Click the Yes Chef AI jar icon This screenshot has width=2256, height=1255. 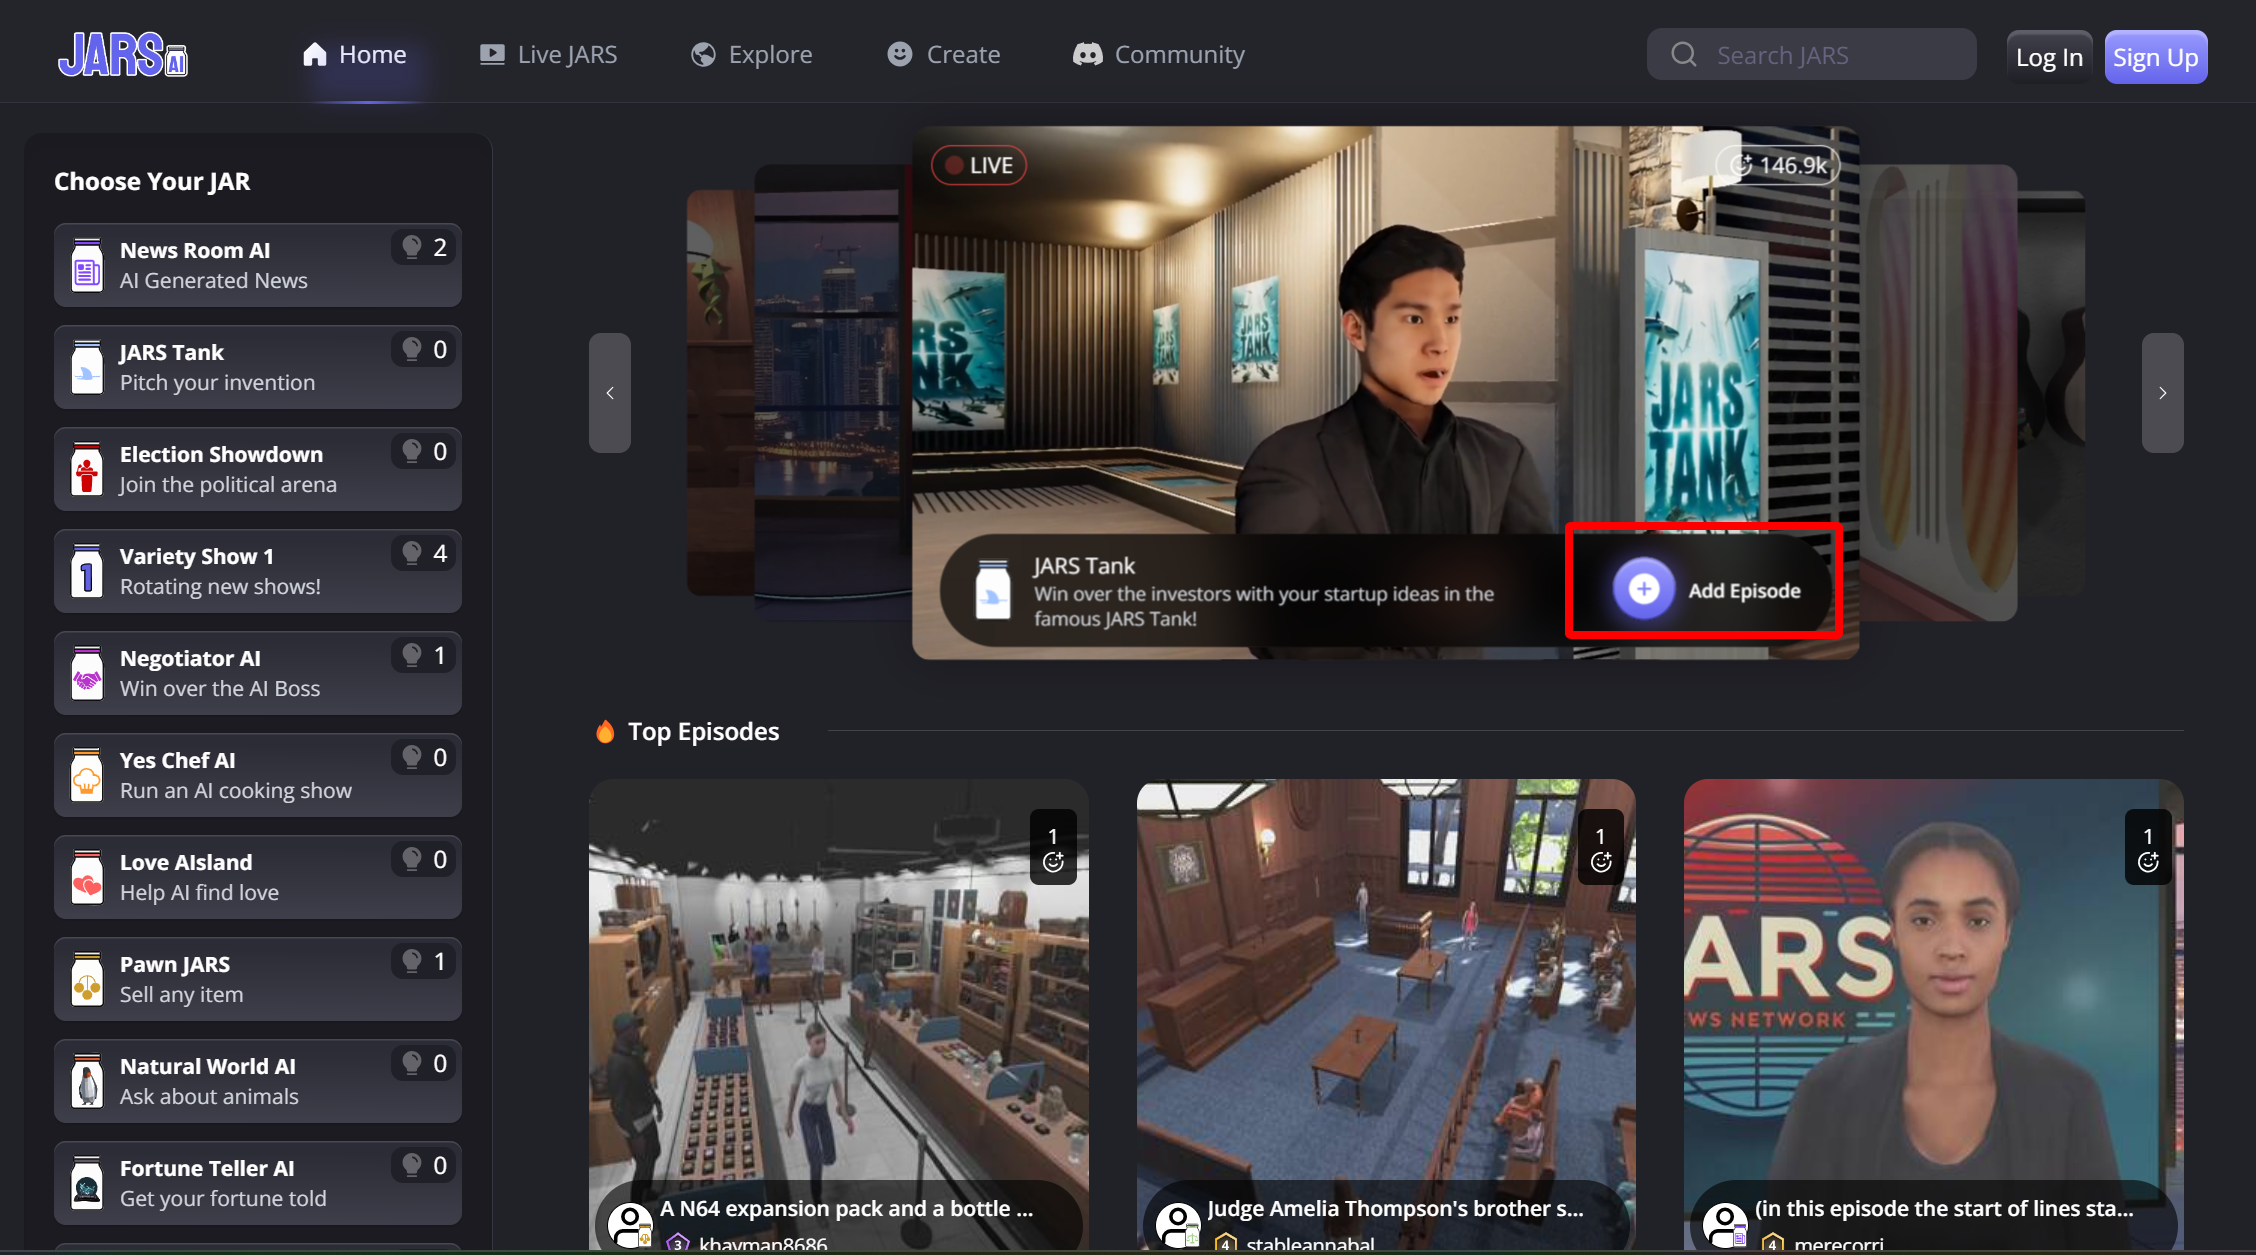coord(87,775)
